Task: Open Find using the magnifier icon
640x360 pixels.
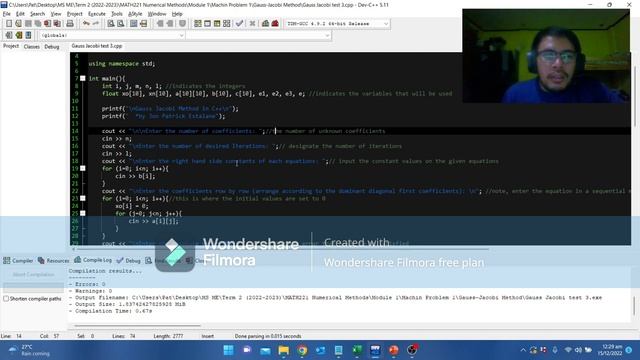Action: [111, 24]
